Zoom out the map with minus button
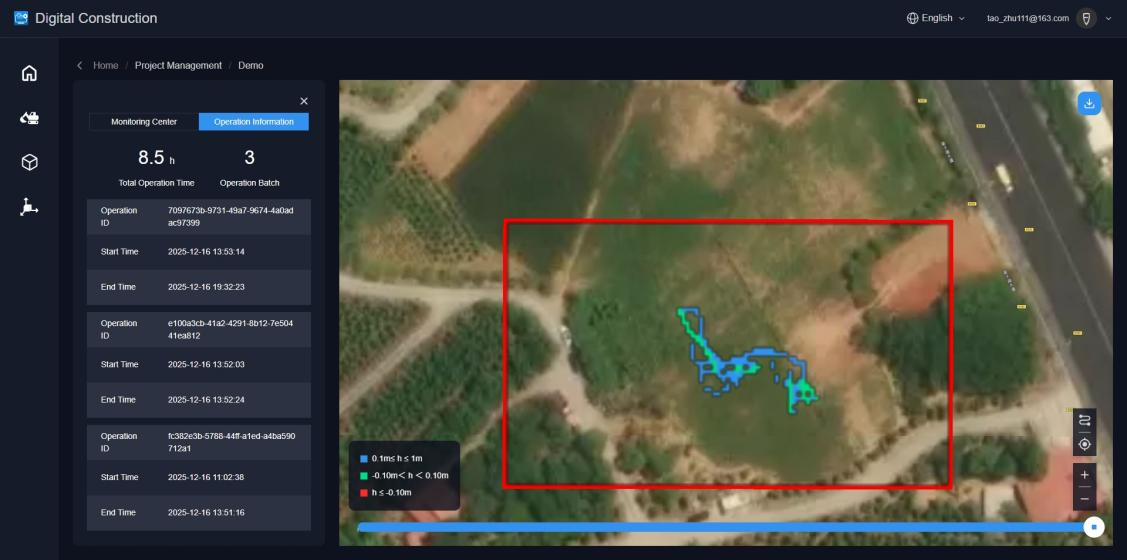 (1085, 497)
